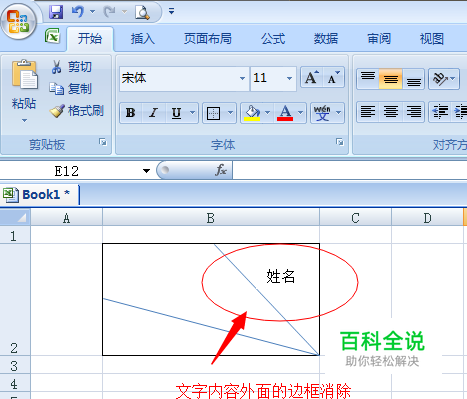The width and height of the screenshot is (467, 399).
Task: Cut selection with the scissors icon
Action: 56,67
